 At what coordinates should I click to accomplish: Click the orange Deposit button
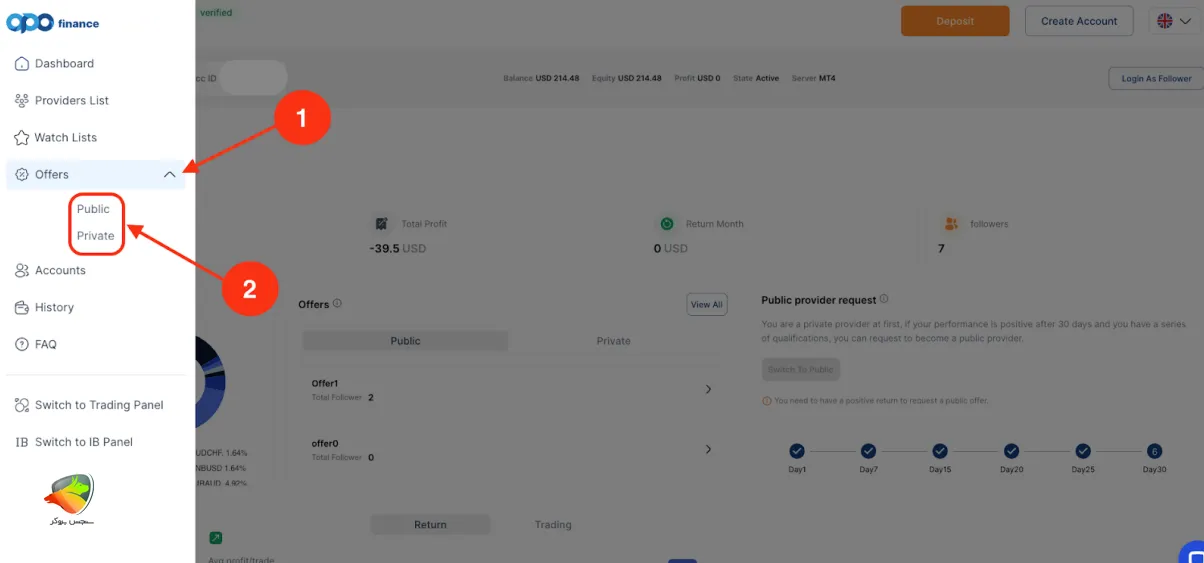(955, 21)
